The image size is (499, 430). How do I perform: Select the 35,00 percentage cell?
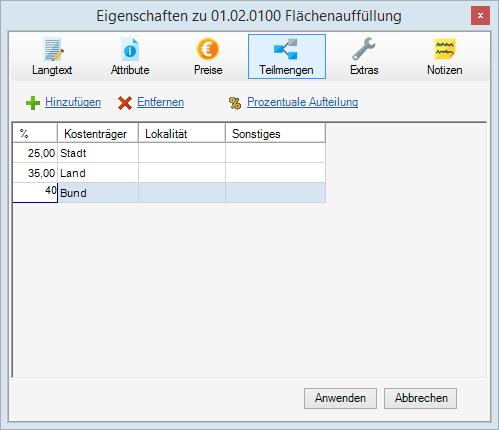click(x=35, y=173)
